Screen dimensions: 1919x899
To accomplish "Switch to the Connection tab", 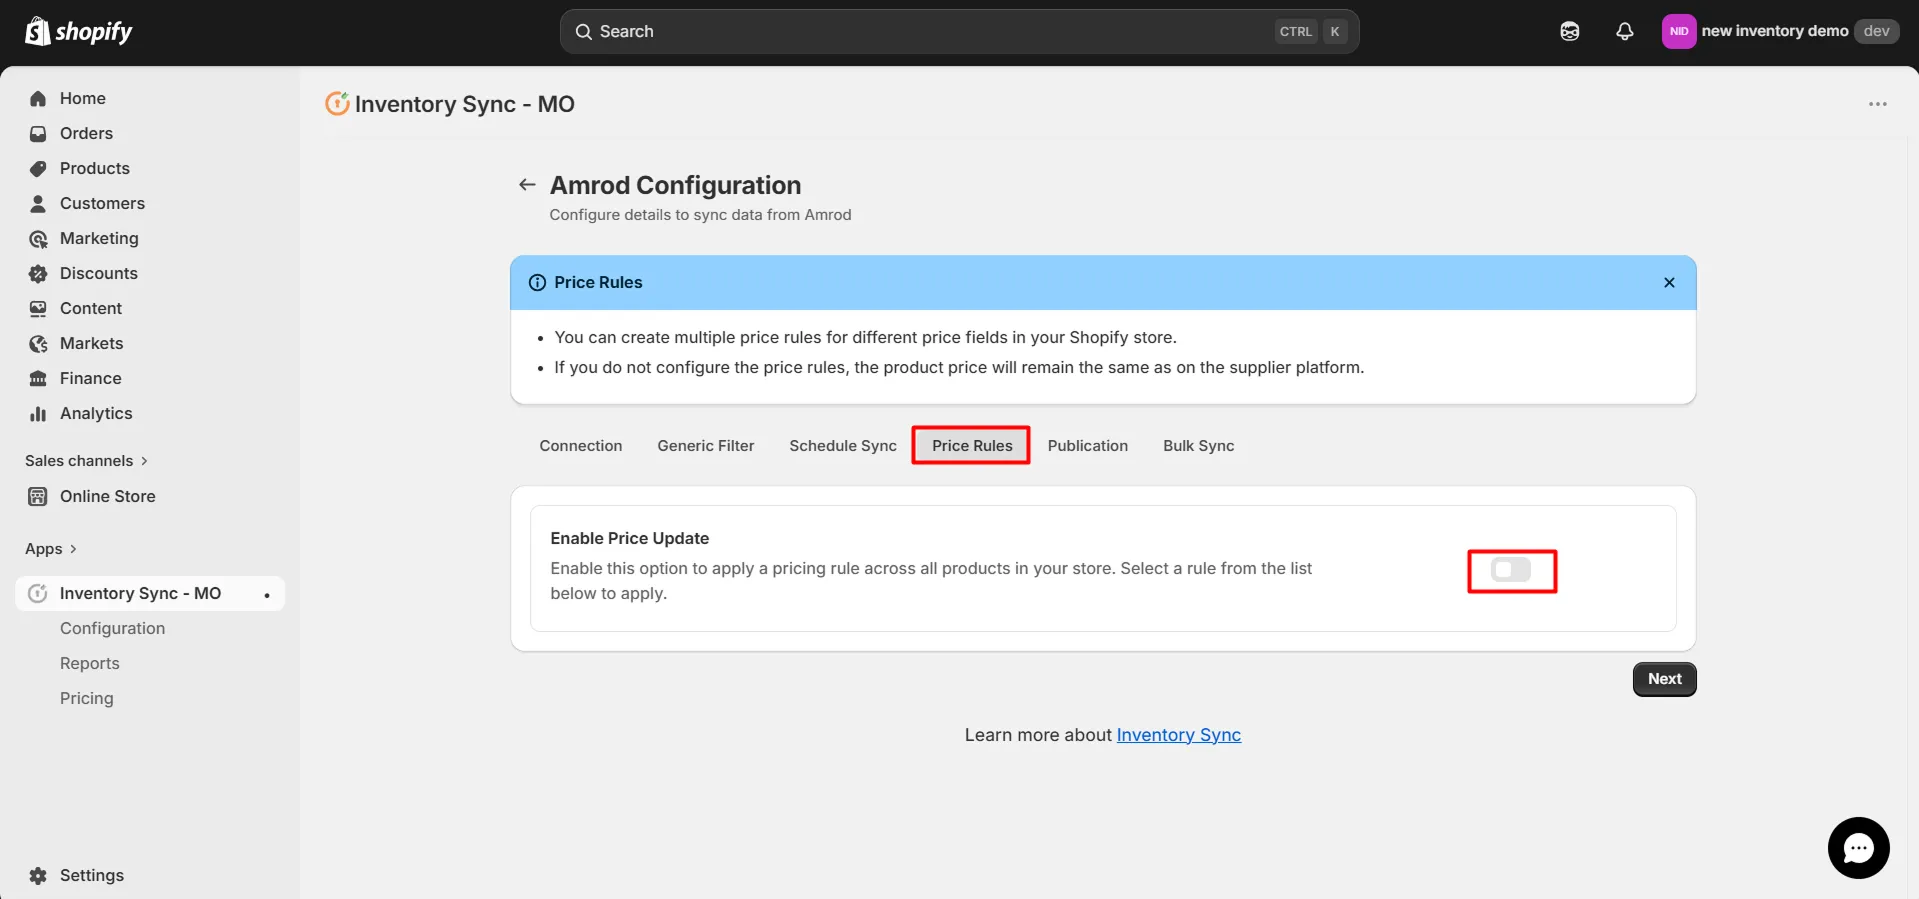I will [581, 446].
